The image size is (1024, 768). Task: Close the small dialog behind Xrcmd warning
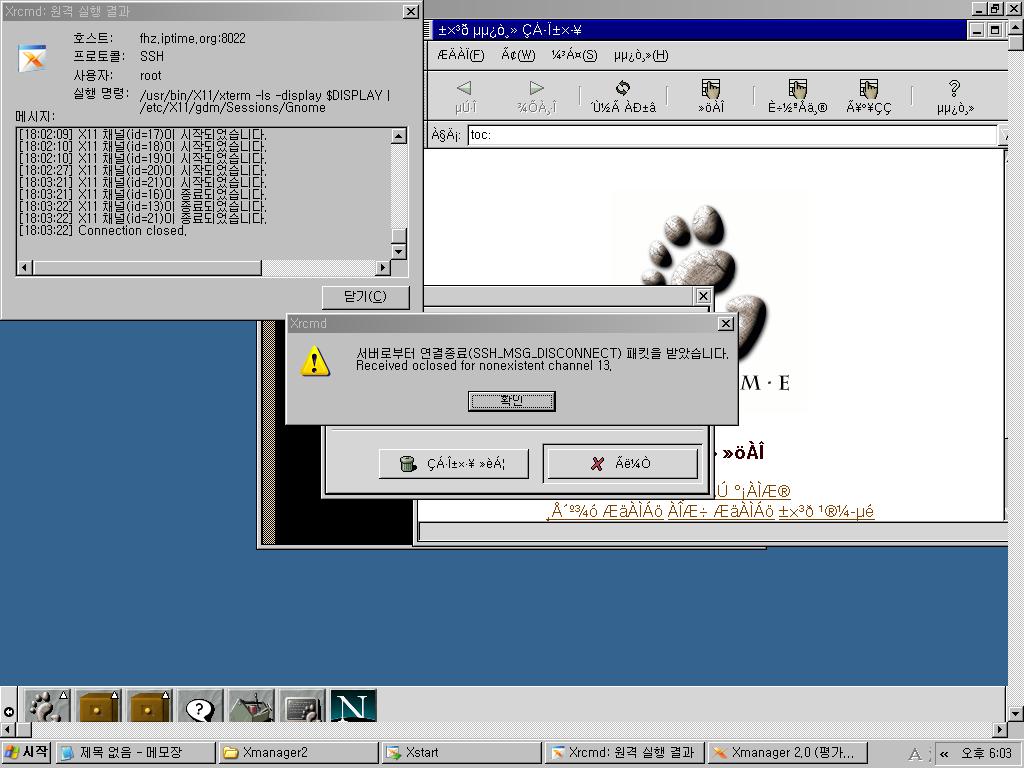(703, 296)
